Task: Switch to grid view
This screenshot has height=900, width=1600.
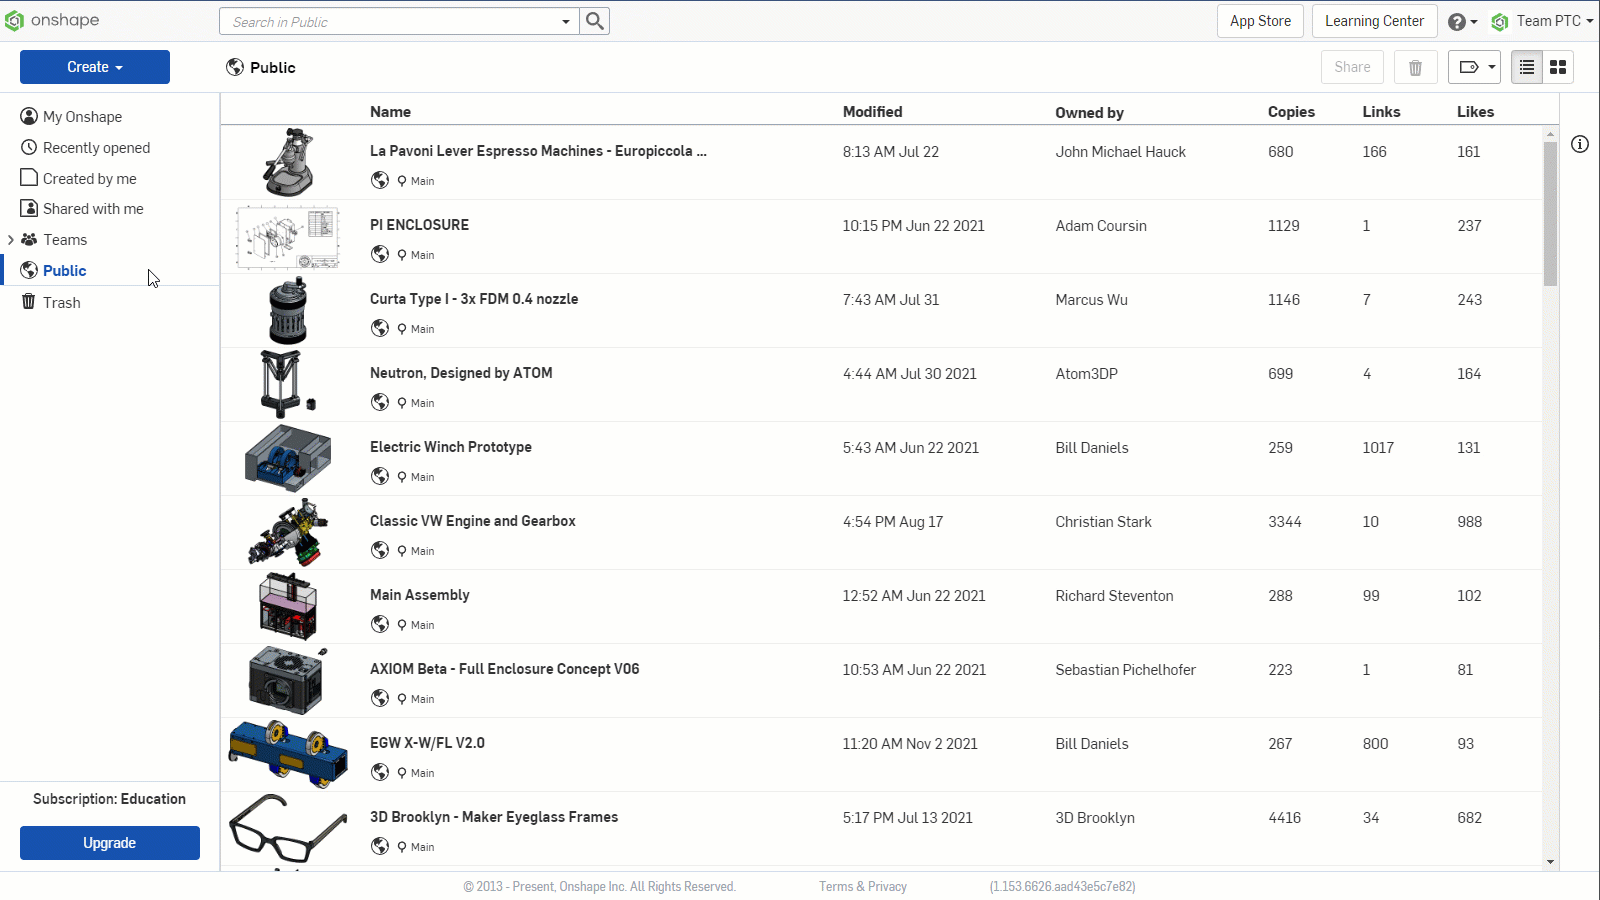Action: 1558,67
